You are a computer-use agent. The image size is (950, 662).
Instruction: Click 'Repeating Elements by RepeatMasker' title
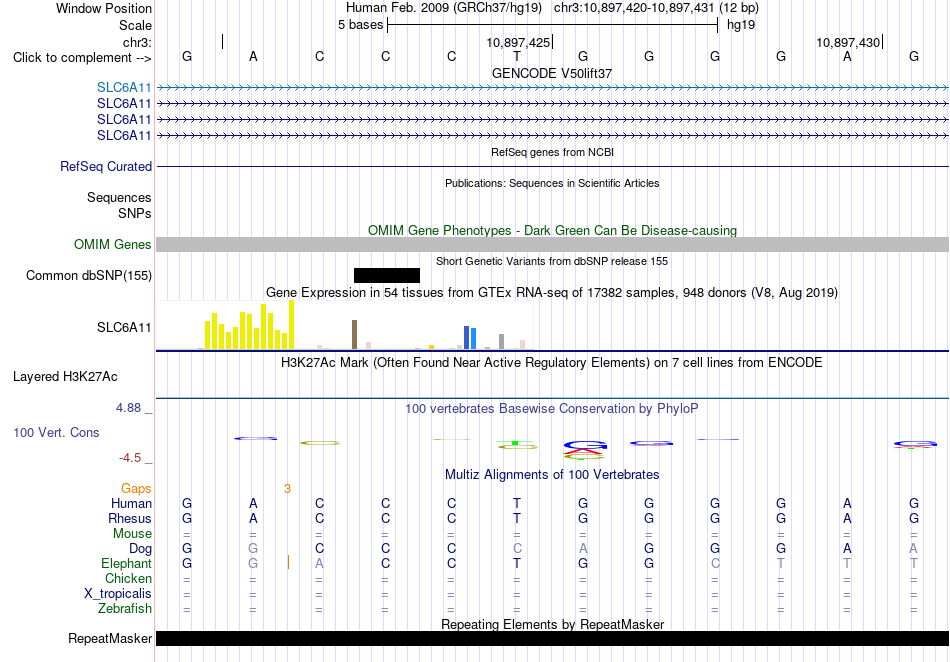[x=552, y=624]
